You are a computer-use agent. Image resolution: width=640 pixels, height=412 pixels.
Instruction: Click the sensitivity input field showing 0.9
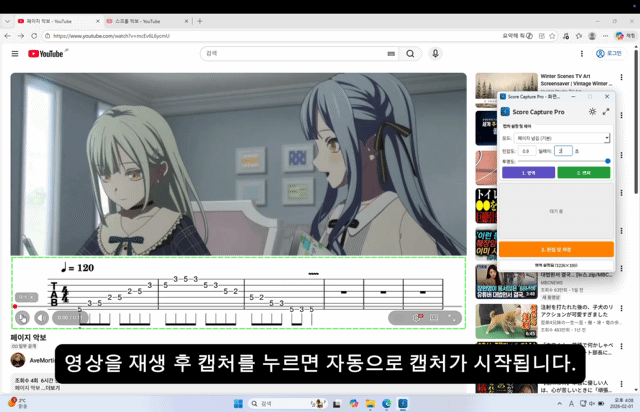click(x=526, y=150)
